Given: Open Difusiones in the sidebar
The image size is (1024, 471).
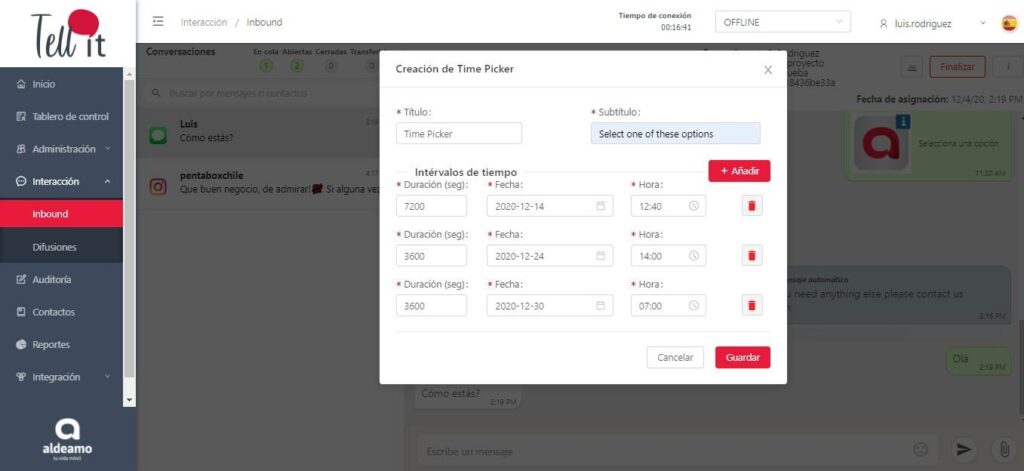Looking at the screenshot, I should [x=54, y=247].
